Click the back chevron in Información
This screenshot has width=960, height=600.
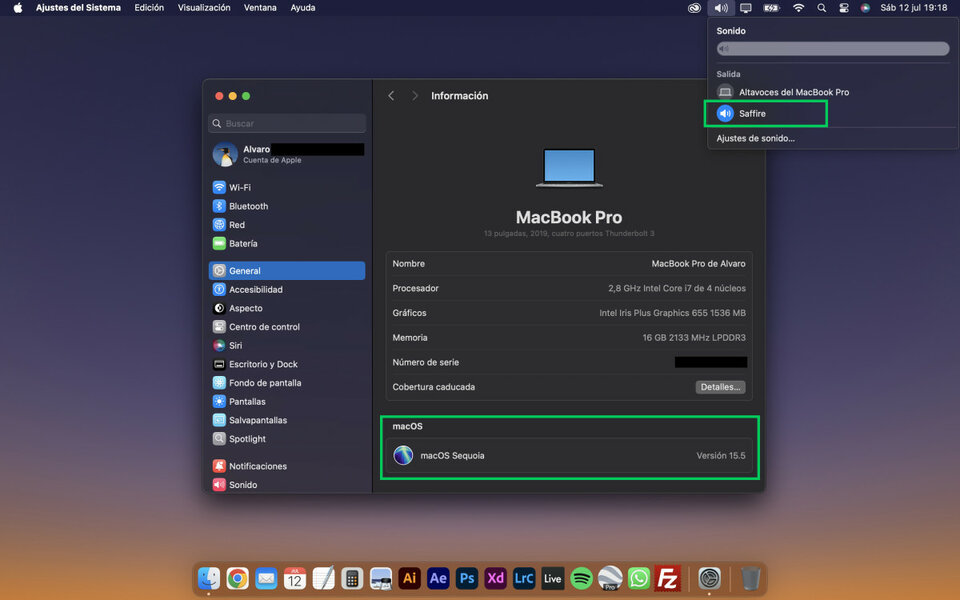tap(391, 96)
